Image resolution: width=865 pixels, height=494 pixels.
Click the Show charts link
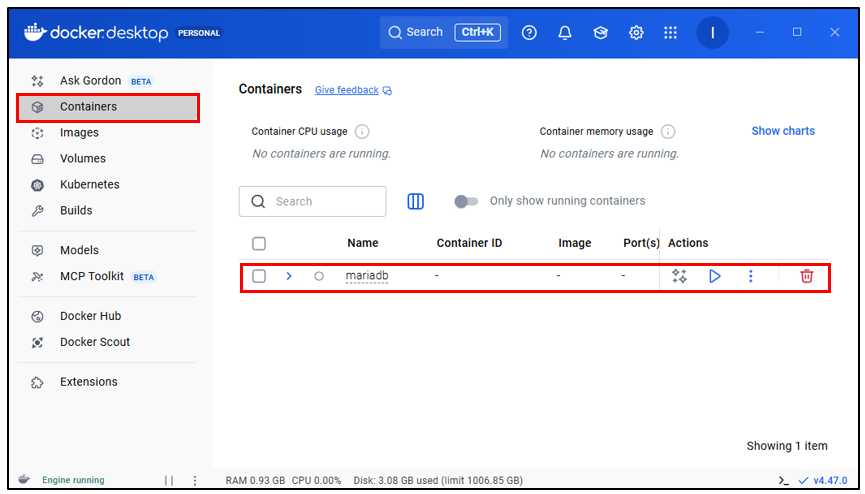783,131
